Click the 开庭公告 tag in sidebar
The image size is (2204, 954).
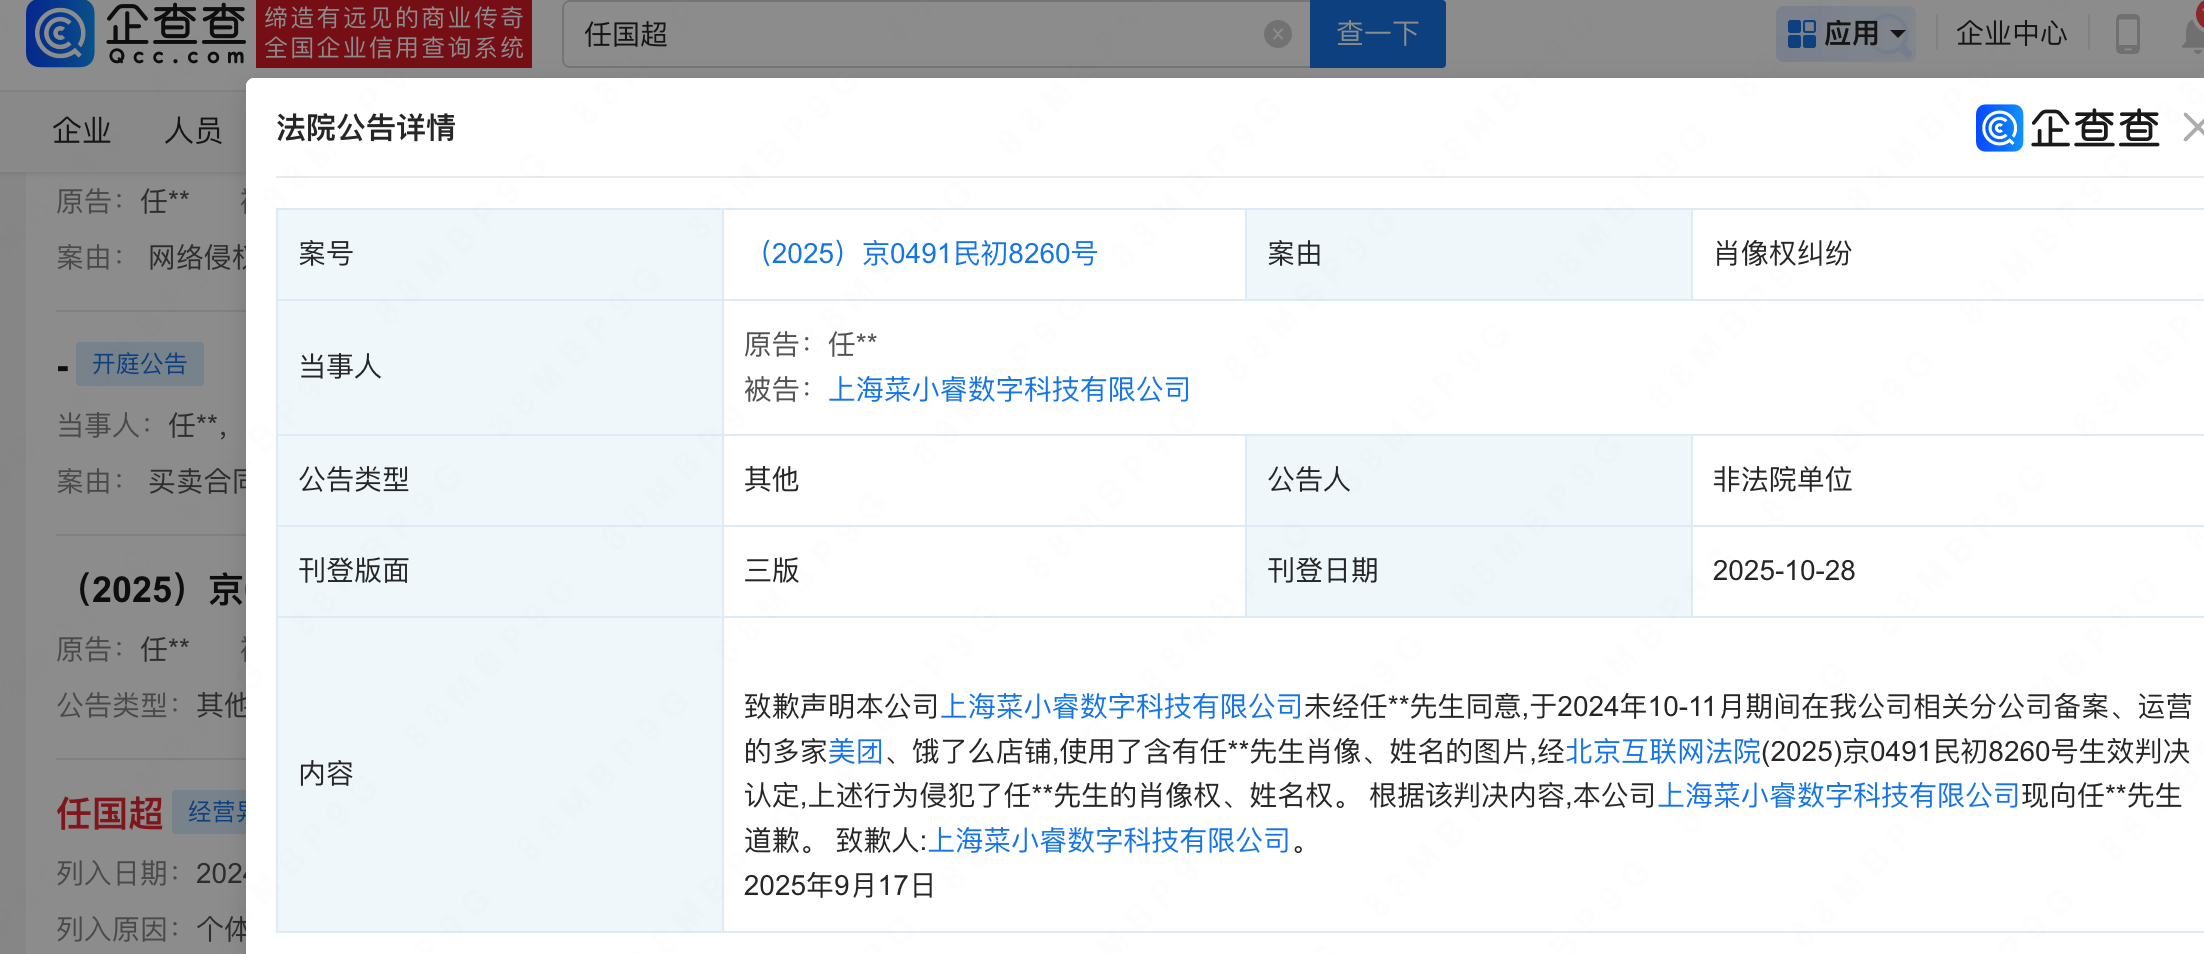139,364
